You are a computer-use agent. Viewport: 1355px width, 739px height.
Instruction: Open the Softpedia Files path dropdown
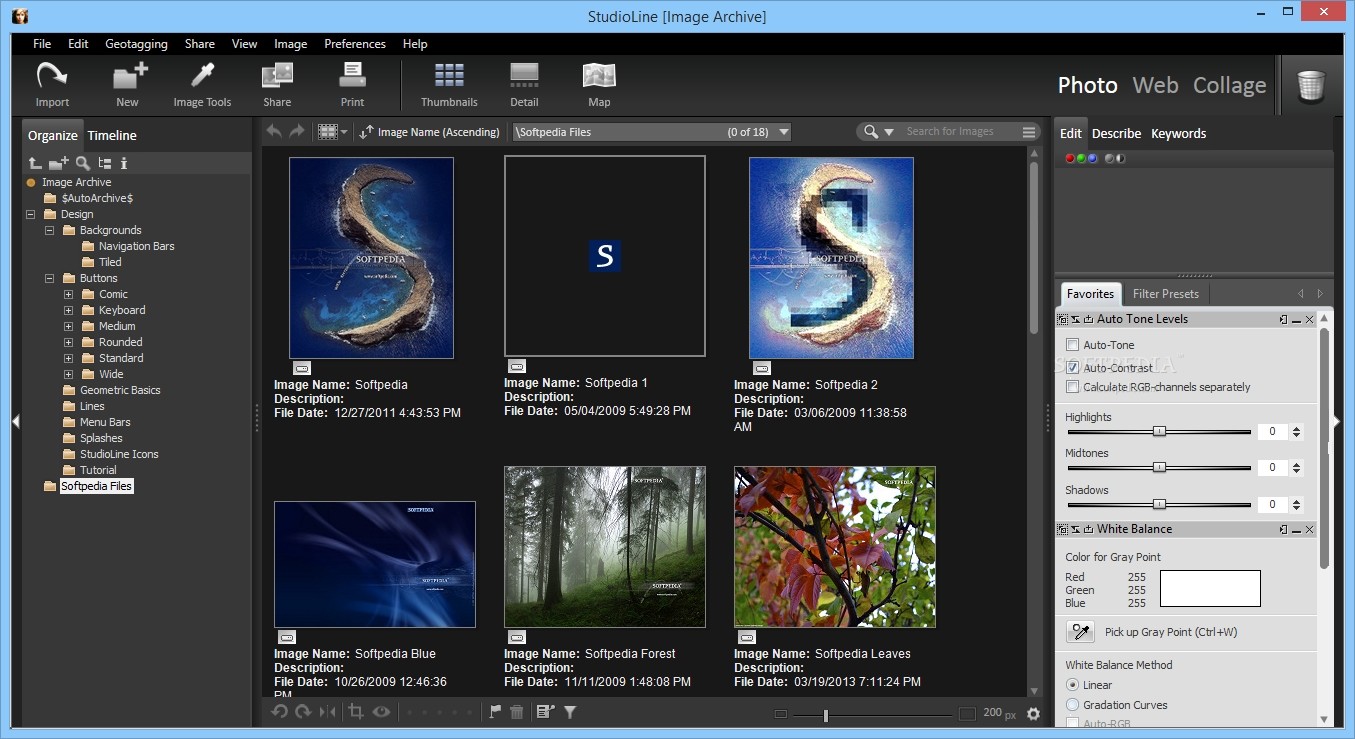(x=784, y=132)
